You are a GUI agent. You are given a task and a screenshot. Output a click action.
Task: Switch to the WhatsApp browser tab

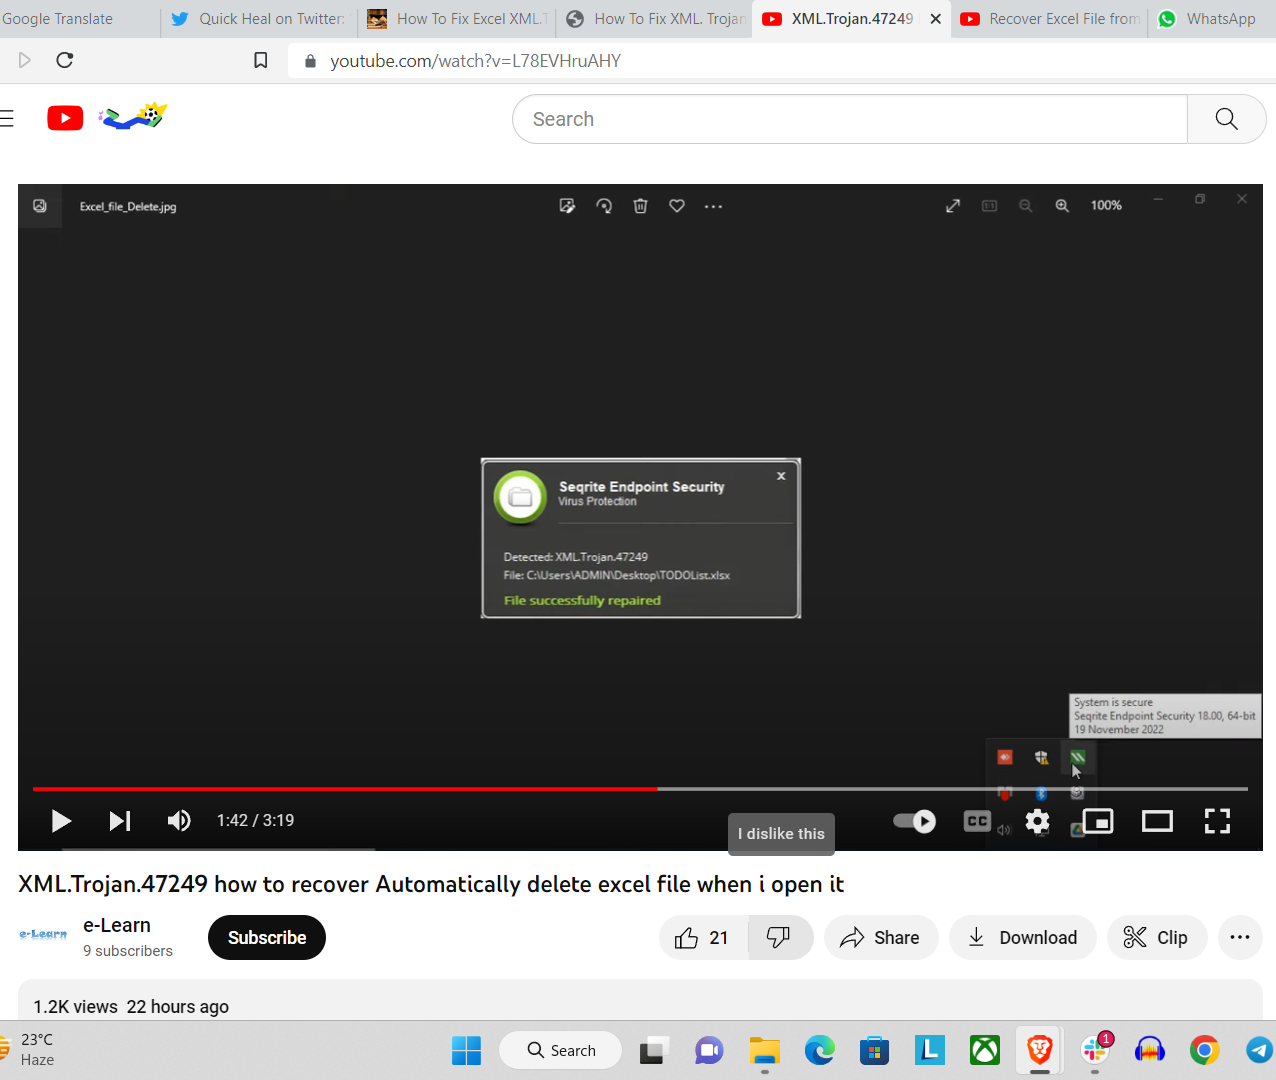1210,19
